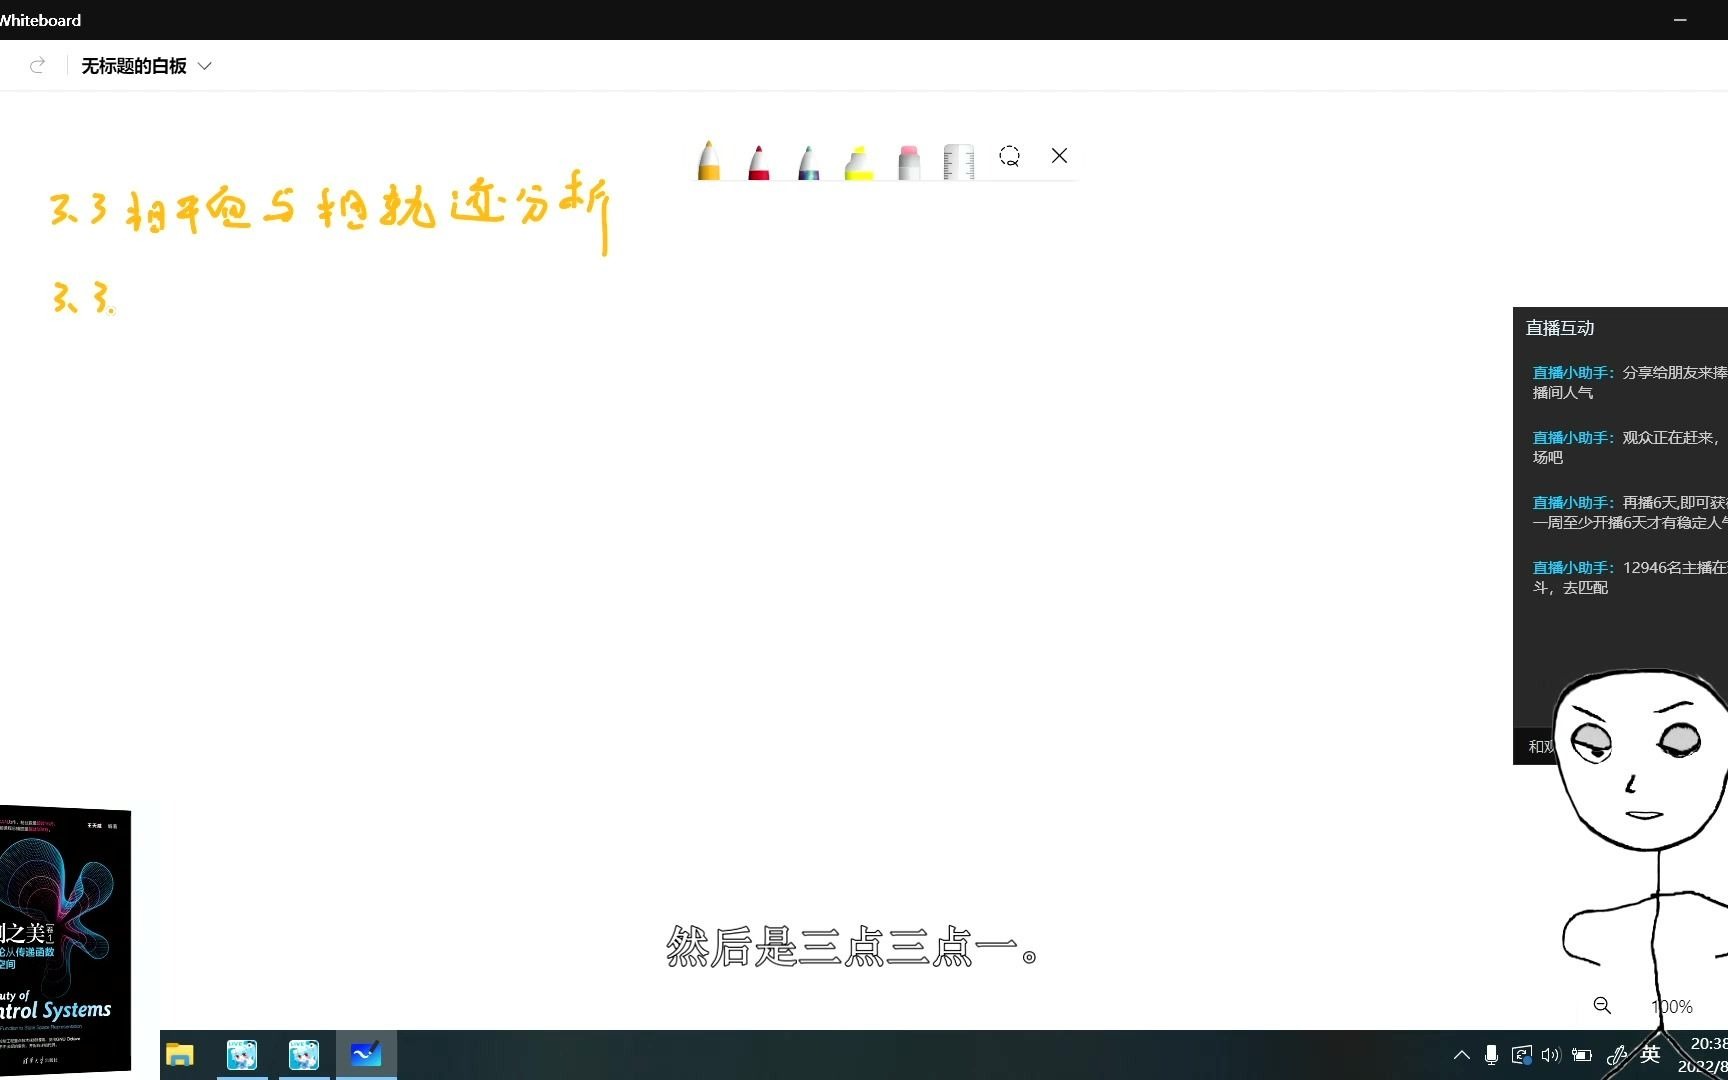Screen dimensions: 1728x1080
Task: Click the Control Systems book cover thumbnail
Action: click(65, 940)
